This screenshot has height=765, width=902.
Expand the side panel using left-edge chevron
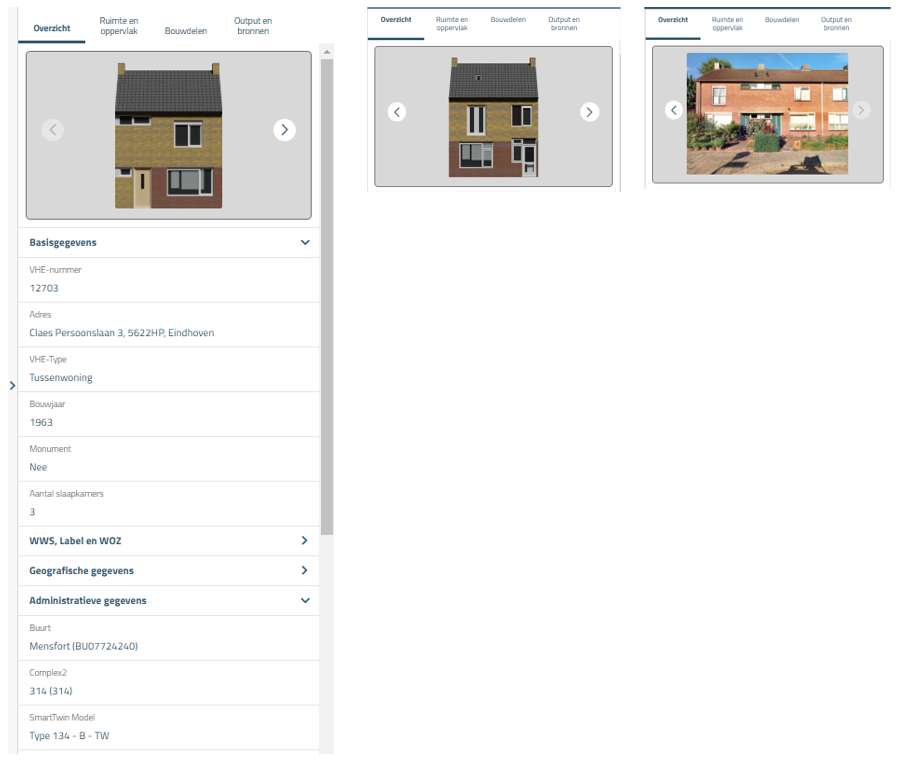pyautogui.click(x=11, y=385)
